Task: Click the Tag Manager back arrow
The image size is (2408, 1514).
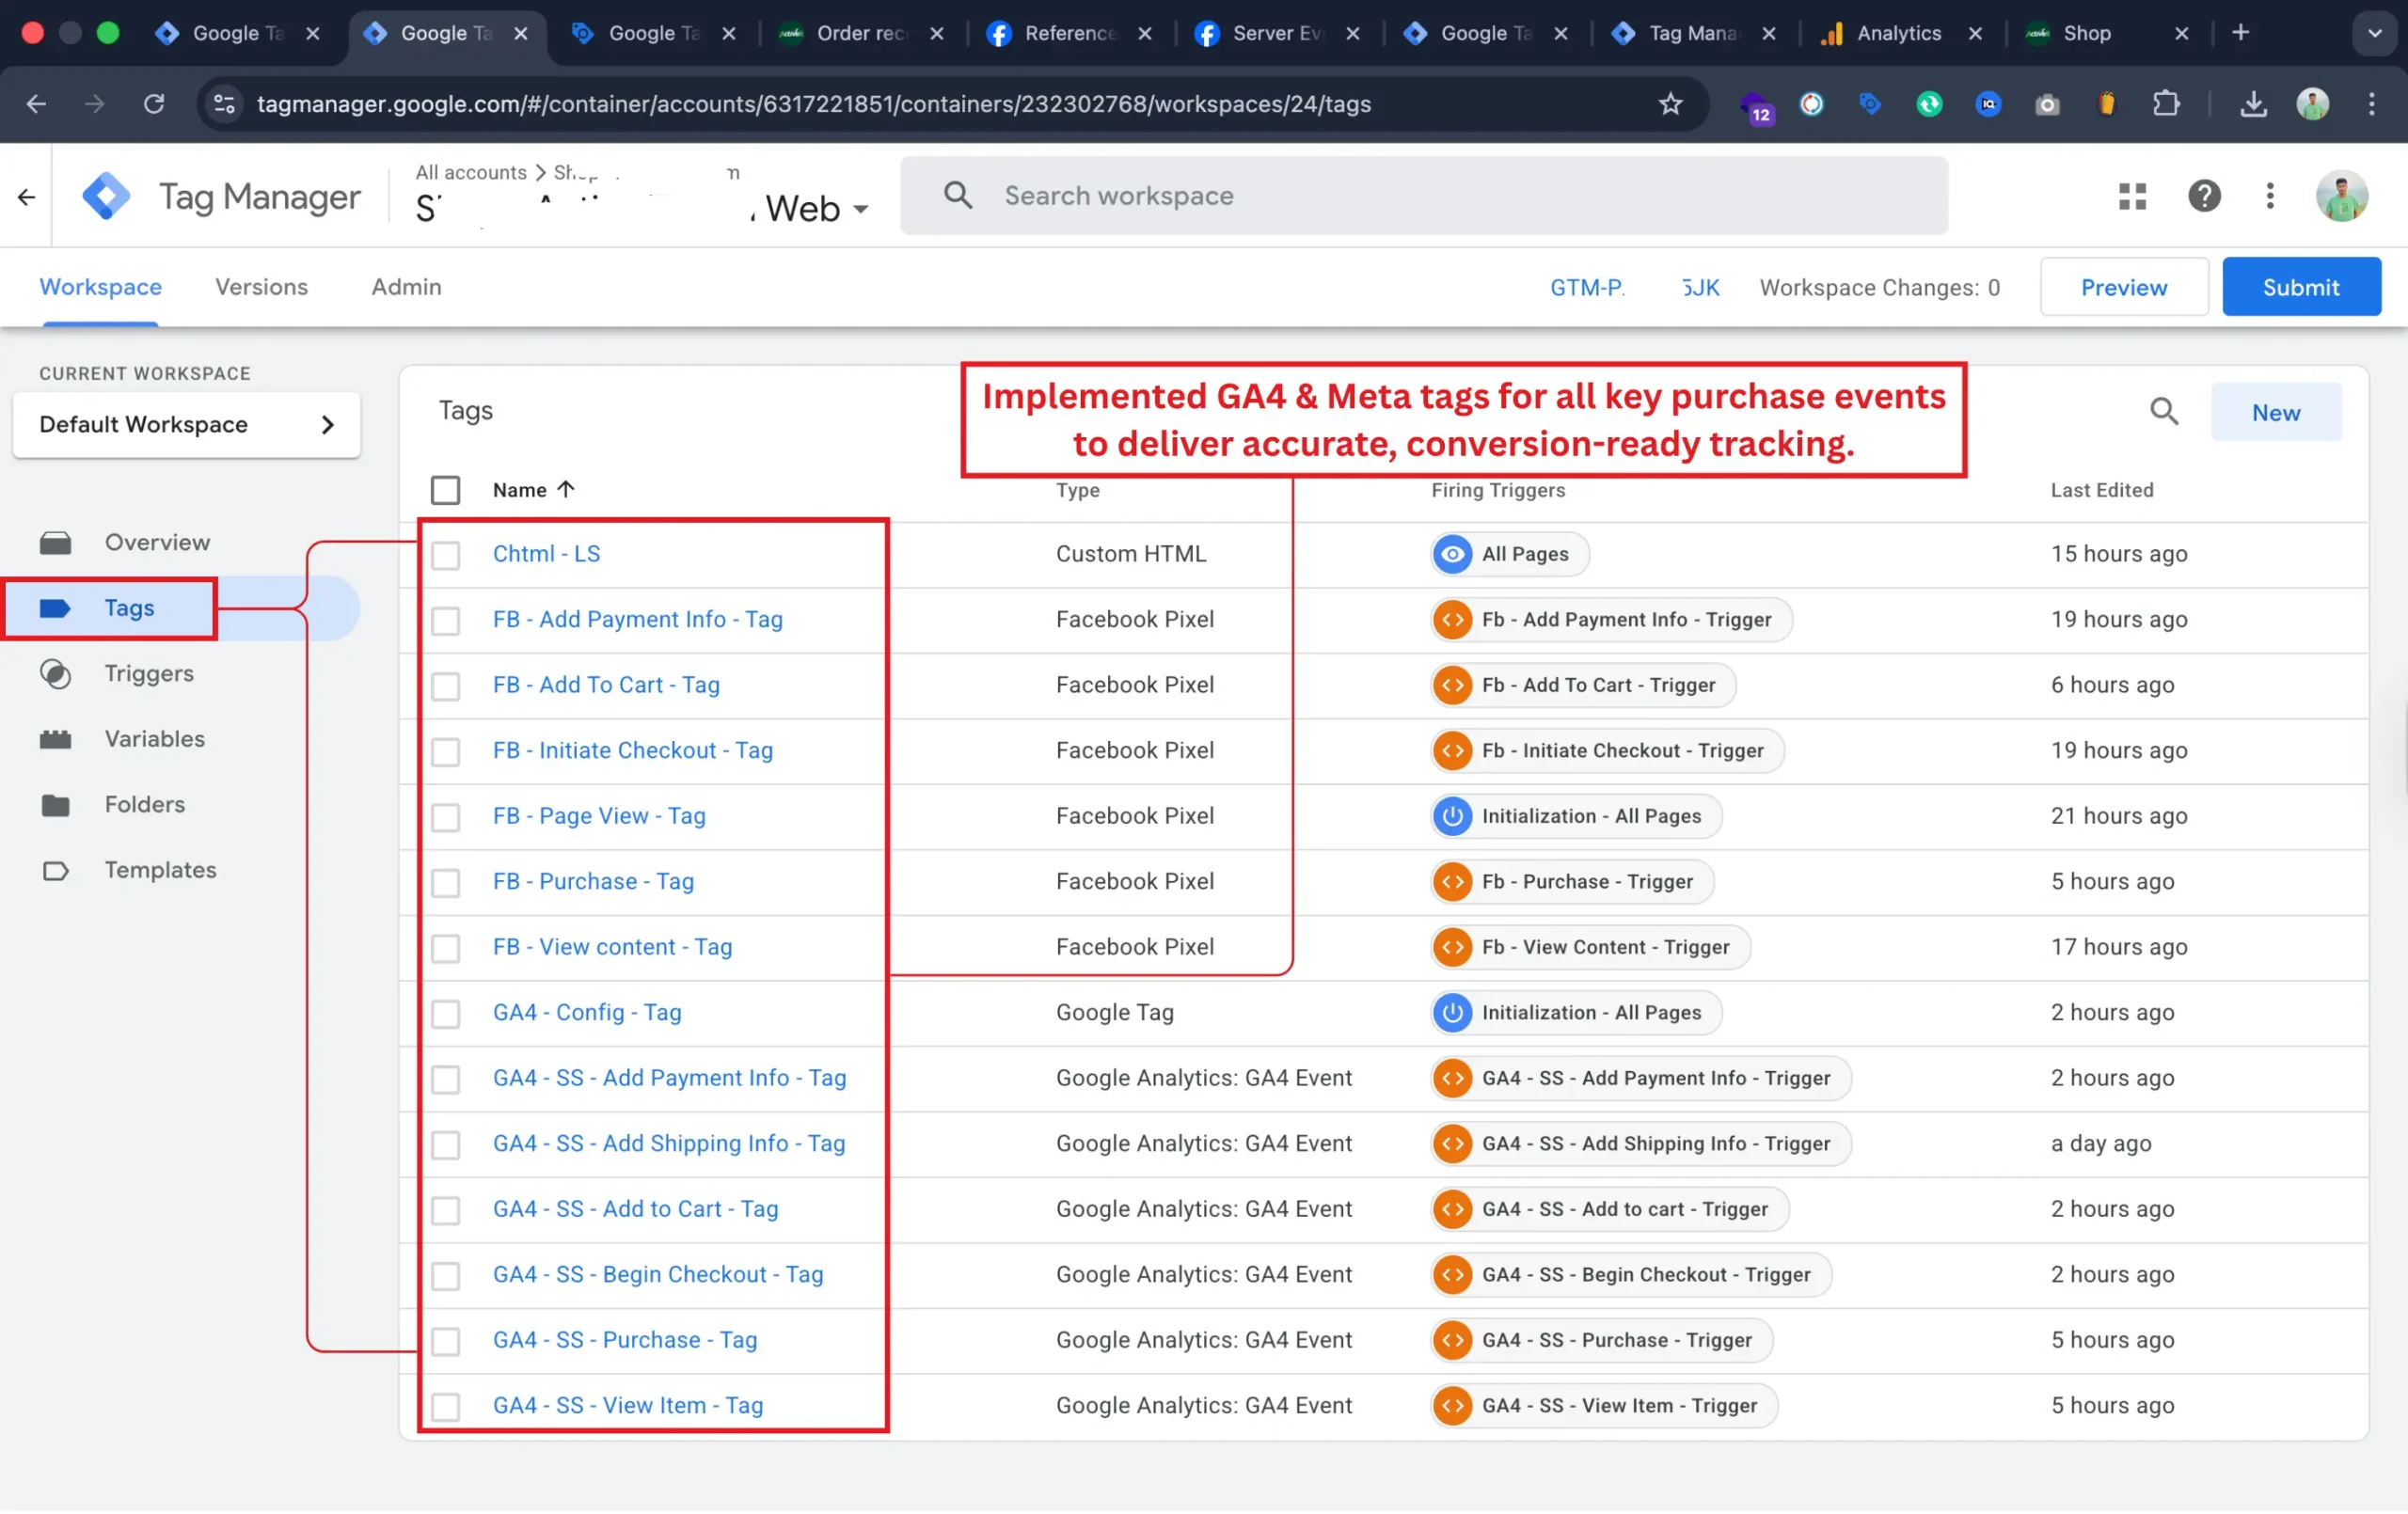Action: click(x=27, y=197)
